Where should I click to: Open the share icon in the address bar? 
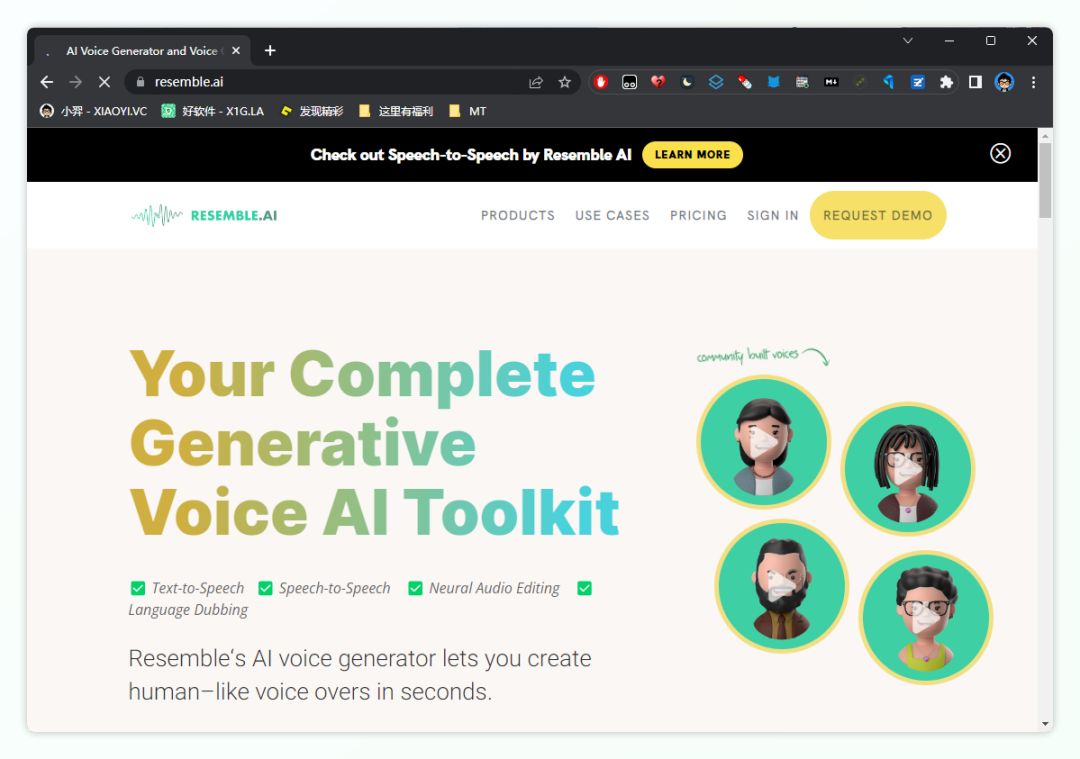point(536,82)
